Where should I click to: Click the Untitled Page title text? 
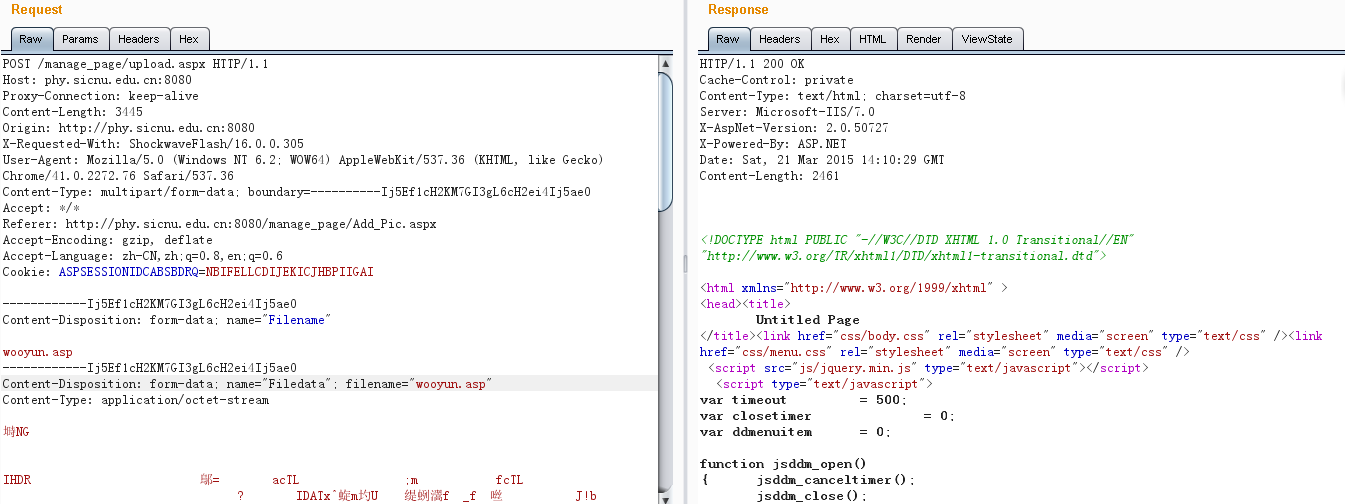[807, 320]
